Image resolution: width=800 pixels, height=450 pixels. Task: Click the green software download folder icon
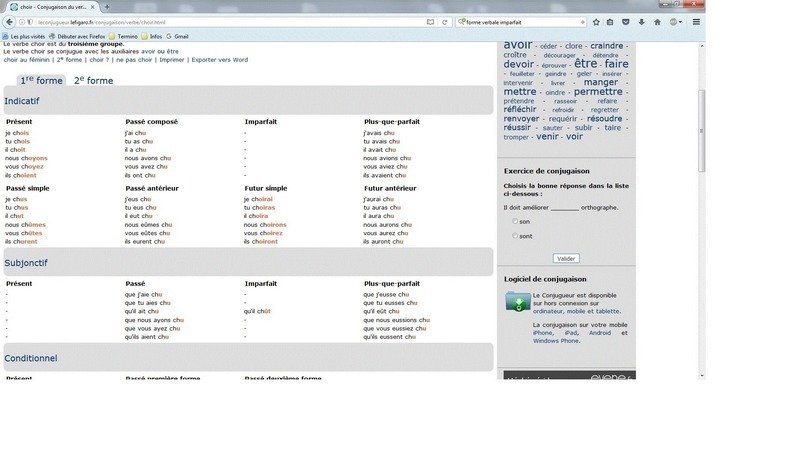pos(518,302)
